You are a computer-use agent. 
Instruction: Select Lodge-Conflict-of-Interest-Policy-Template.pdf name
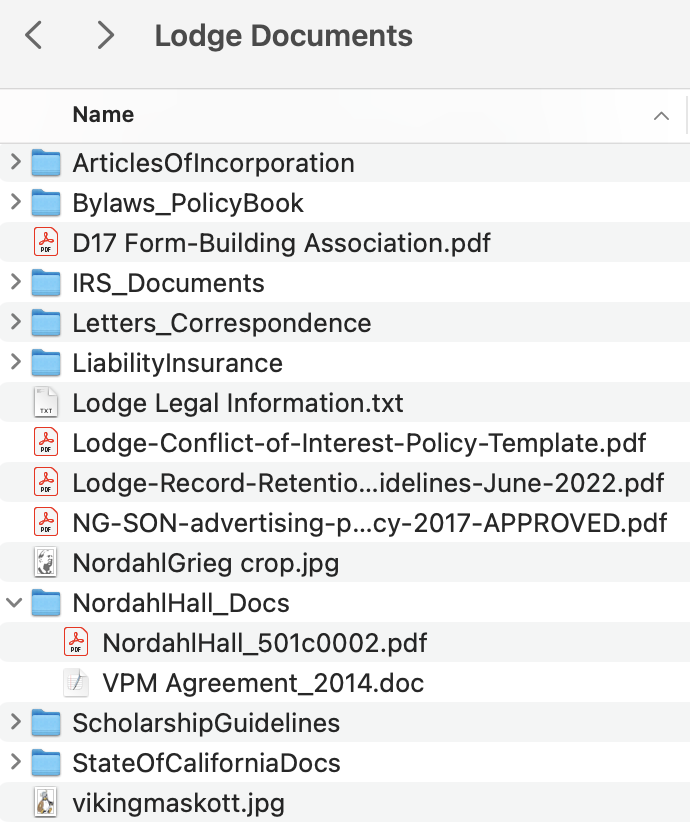[x=359, y=443]
